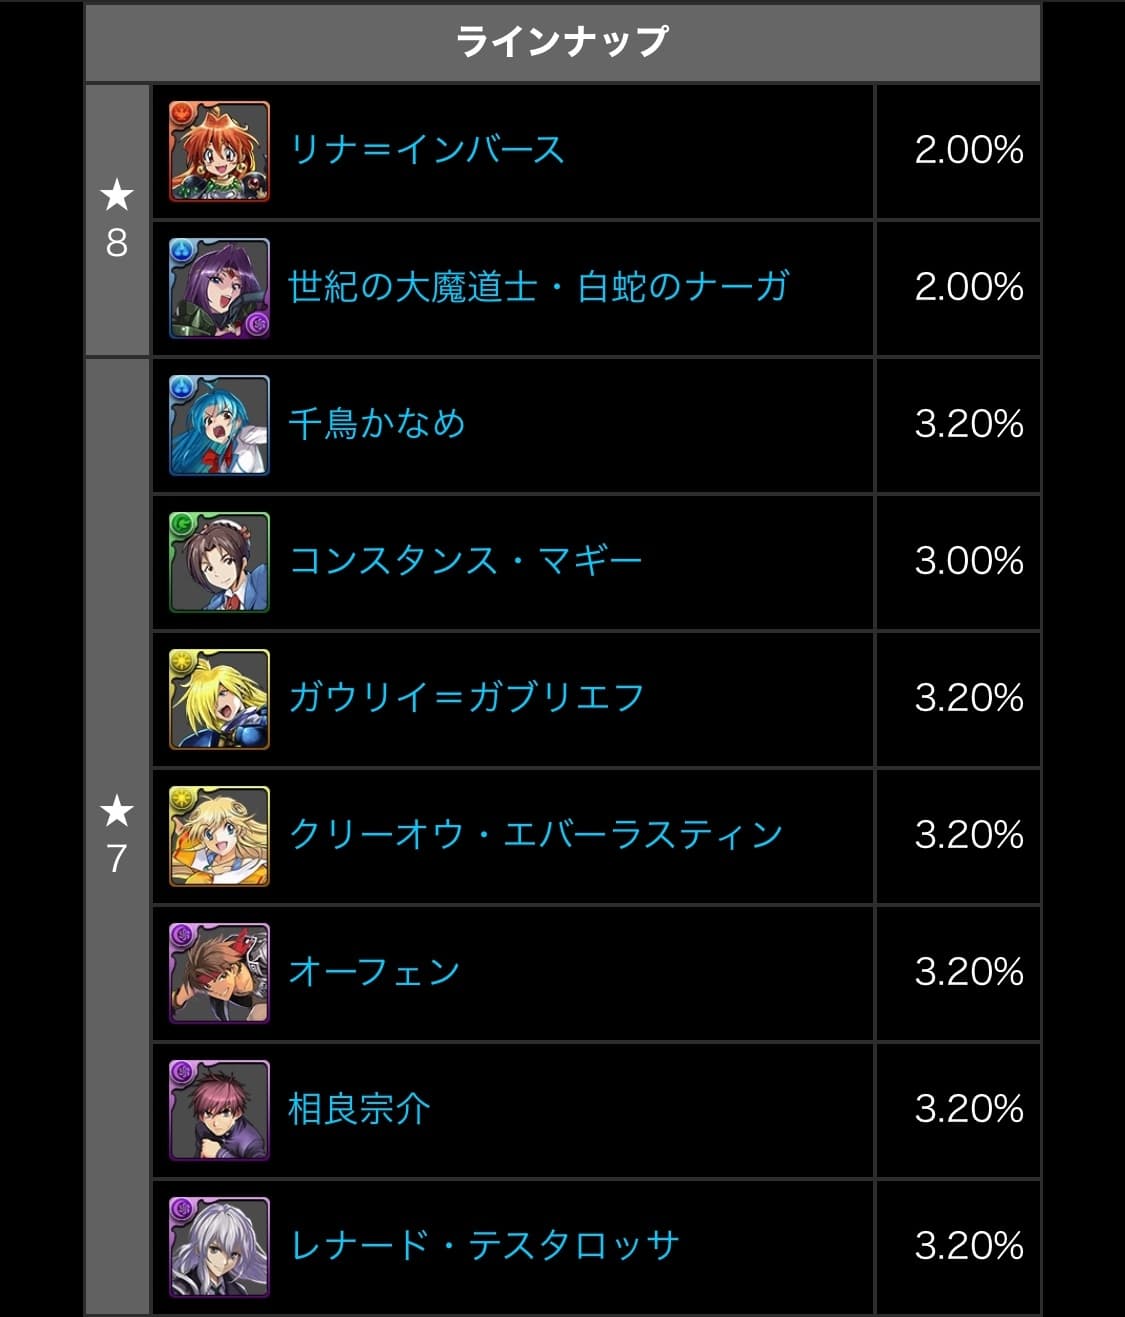Open the 世紀の大魔道士・白蛇のナーガ link

(x=539, y=287)
